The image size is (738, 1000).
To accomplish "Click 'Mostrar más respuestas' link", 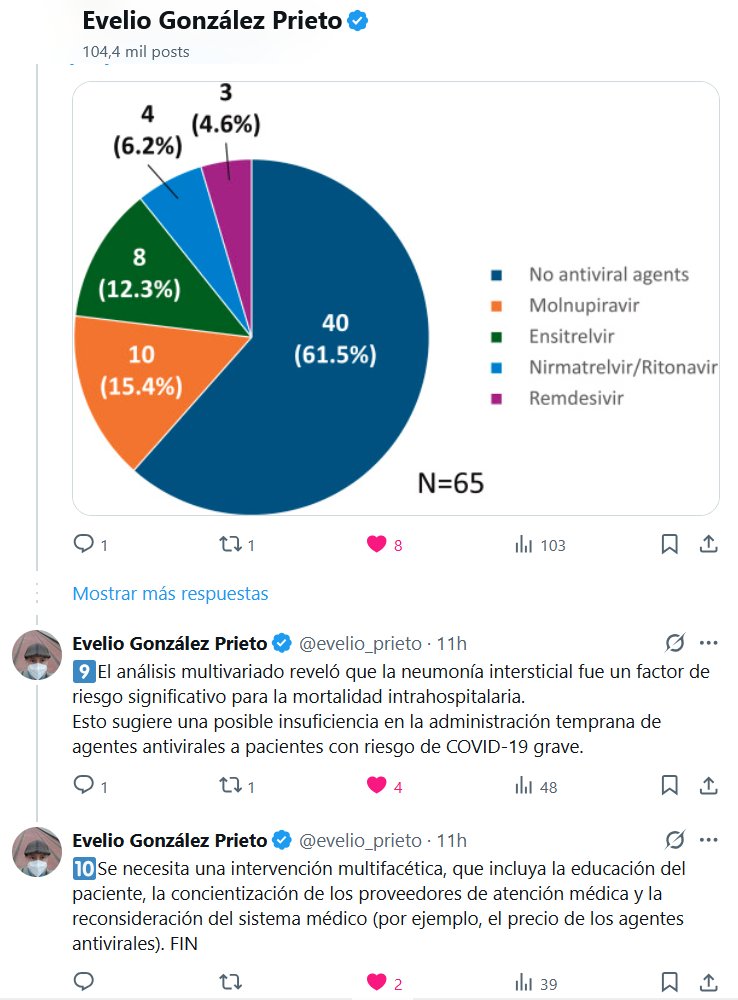I will click(170, 593).
